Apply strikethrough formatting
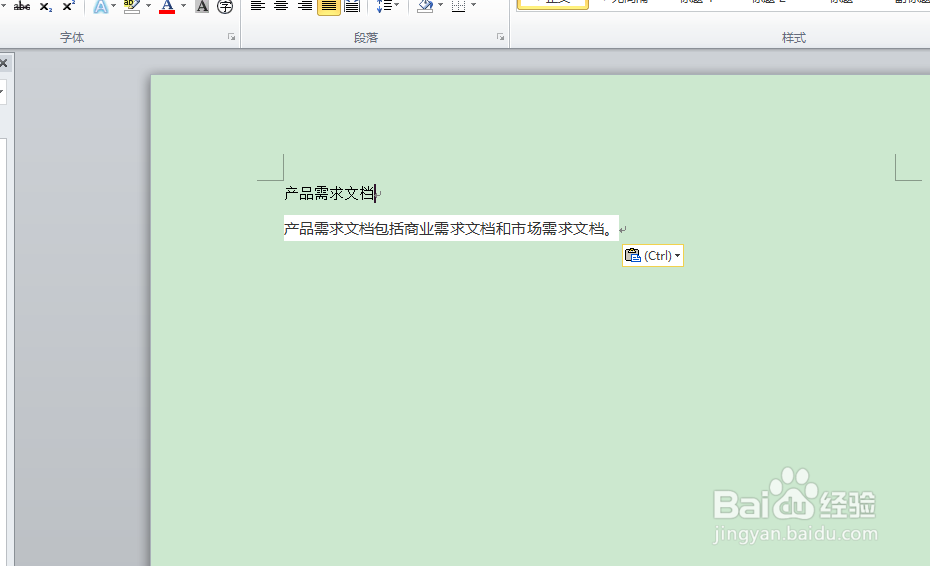 22,6
